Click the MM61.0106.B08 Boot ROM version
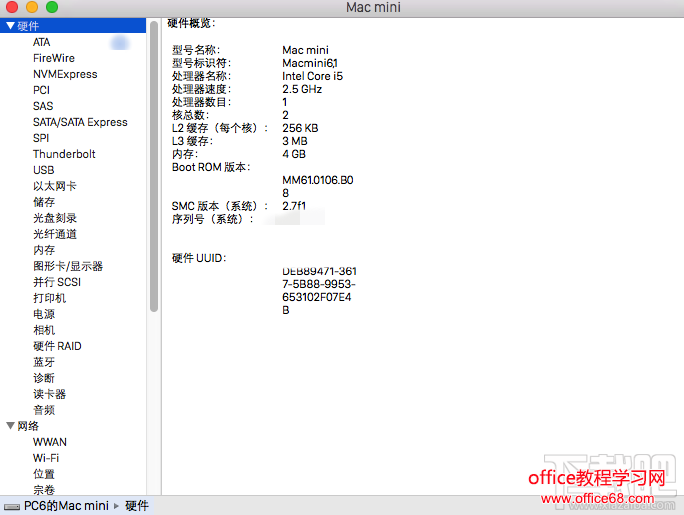Image resolution: width=684 pixels, height=515 pixels. click(x=318, y=187)
